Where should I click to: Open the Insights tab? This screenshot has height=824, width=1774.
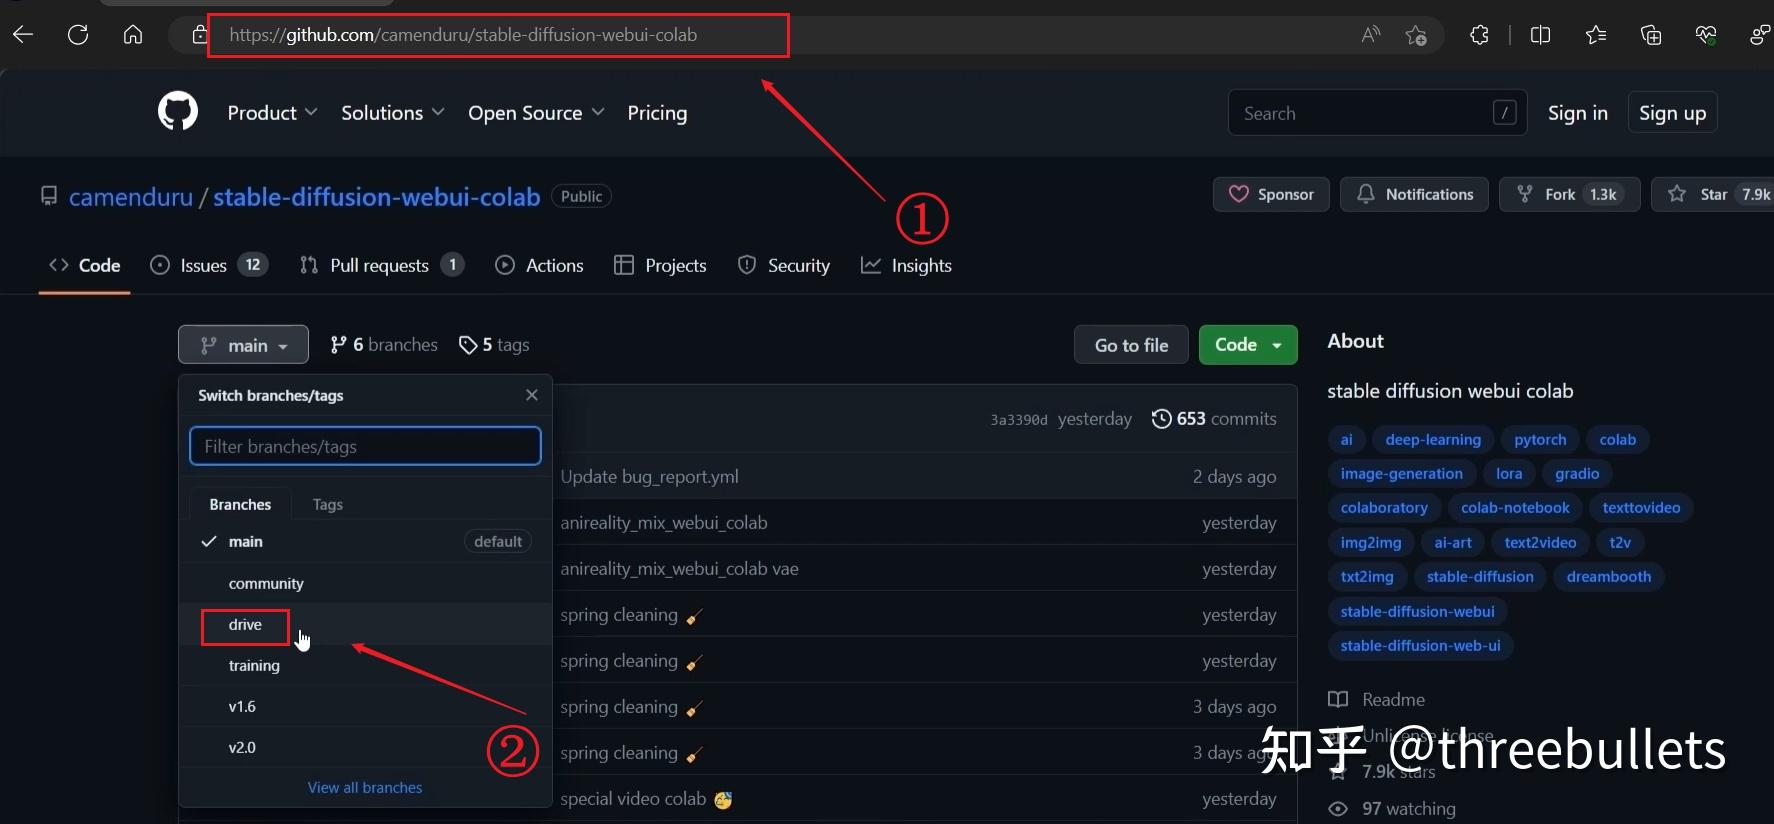tap(906, 265)
